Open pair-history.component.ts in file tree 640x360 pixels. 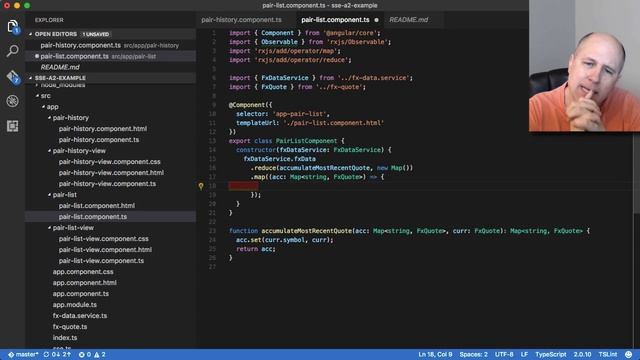coord(99,140)
